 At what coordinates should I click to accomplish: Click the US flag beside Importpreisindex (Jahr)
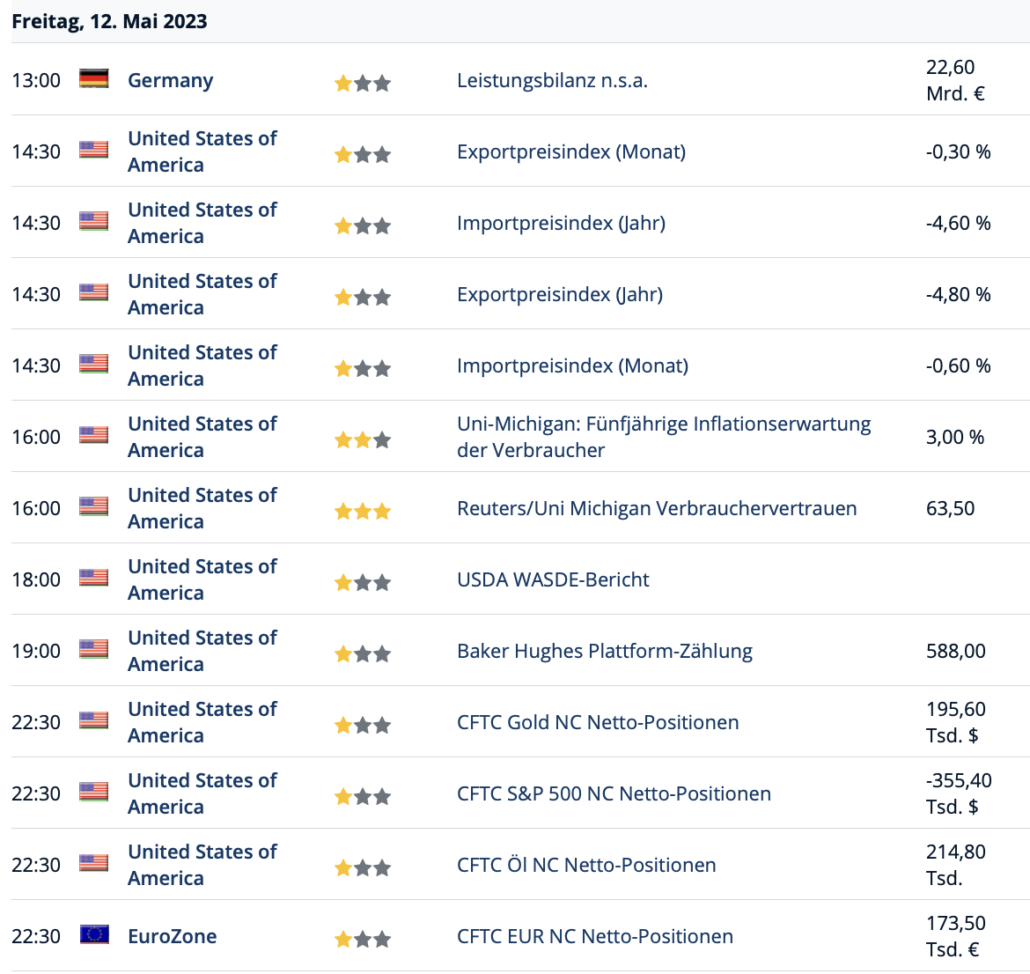click(x=94, y=221)
